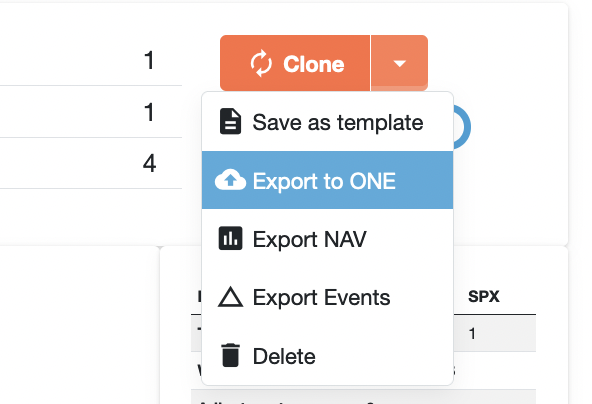This screenshot has height=404, width=592.
Task: Click the value 1 level with Save as template
Action: tap(149, 112)
